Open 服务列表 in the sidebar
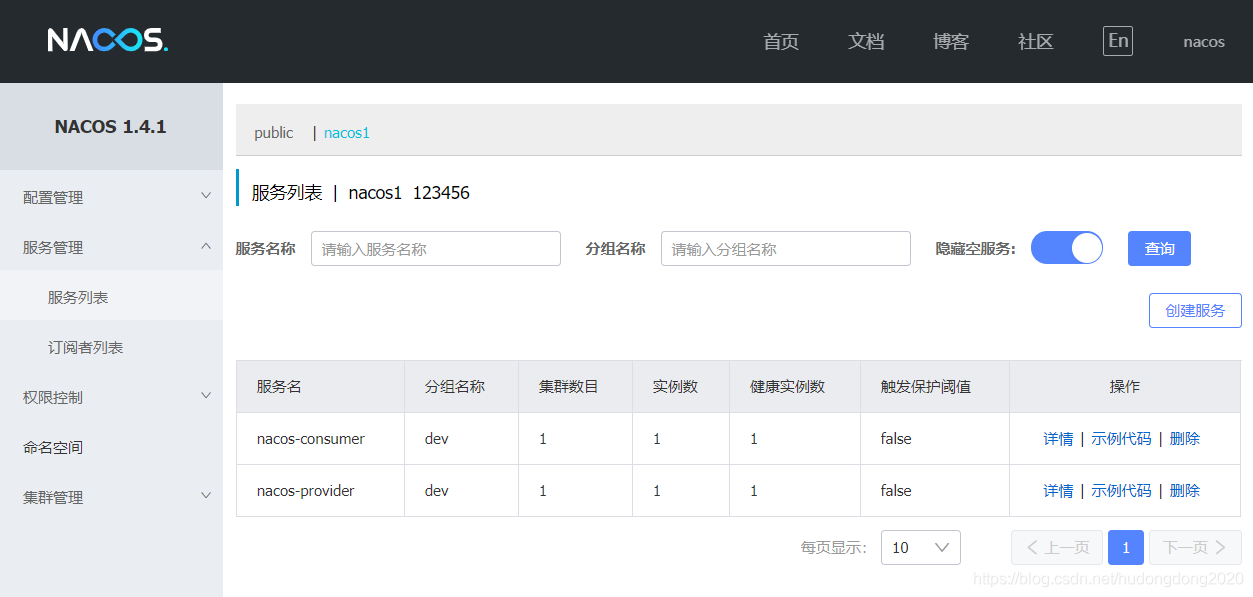 pos(111,297)
